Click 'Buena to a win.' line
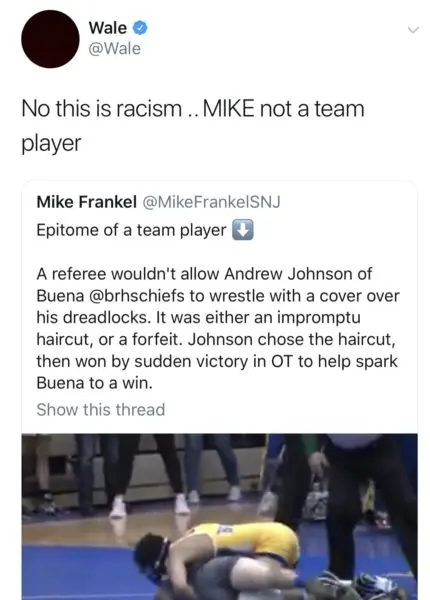The width and height of the screenshot is (430, 600). coord(94,383)
